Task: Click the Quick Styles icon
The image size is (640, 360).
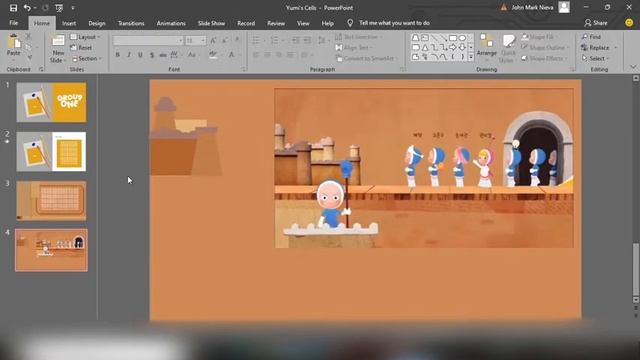Action: coord(508,47)
